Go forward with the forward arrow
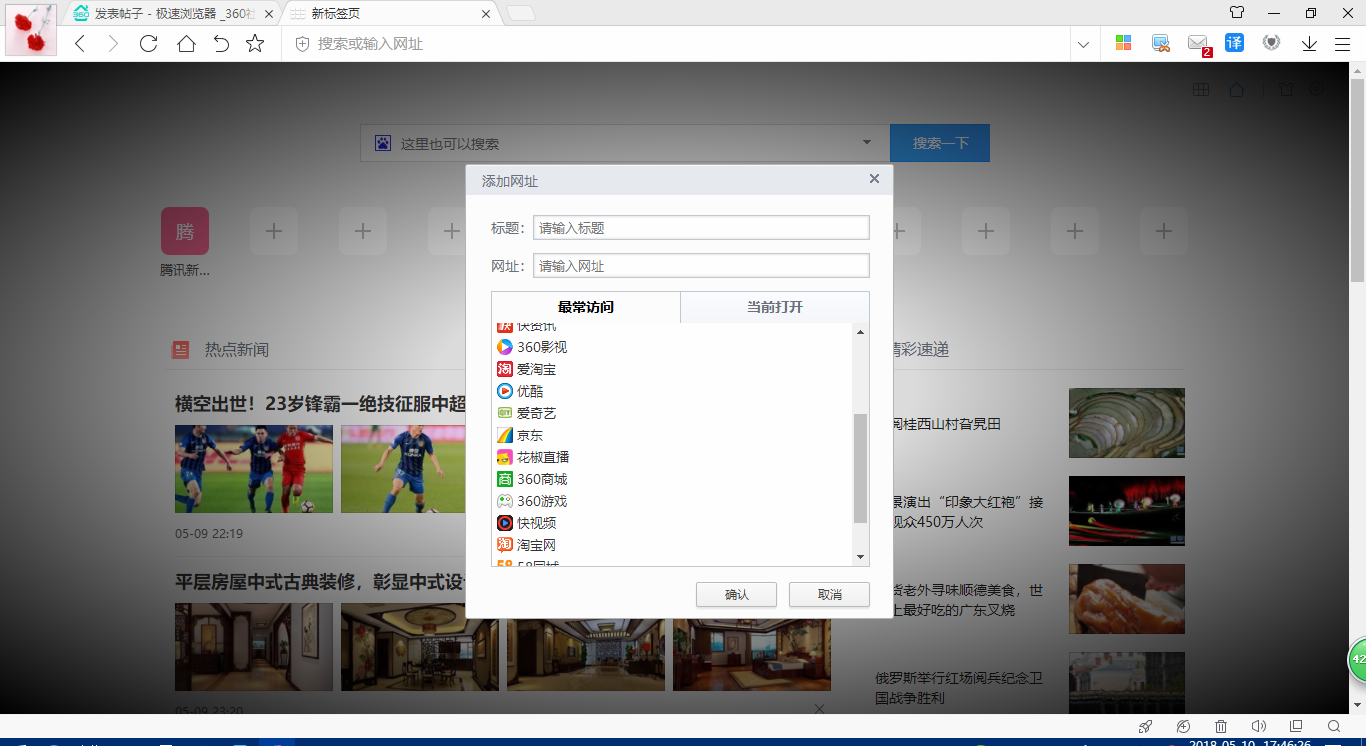 point(113,43)
